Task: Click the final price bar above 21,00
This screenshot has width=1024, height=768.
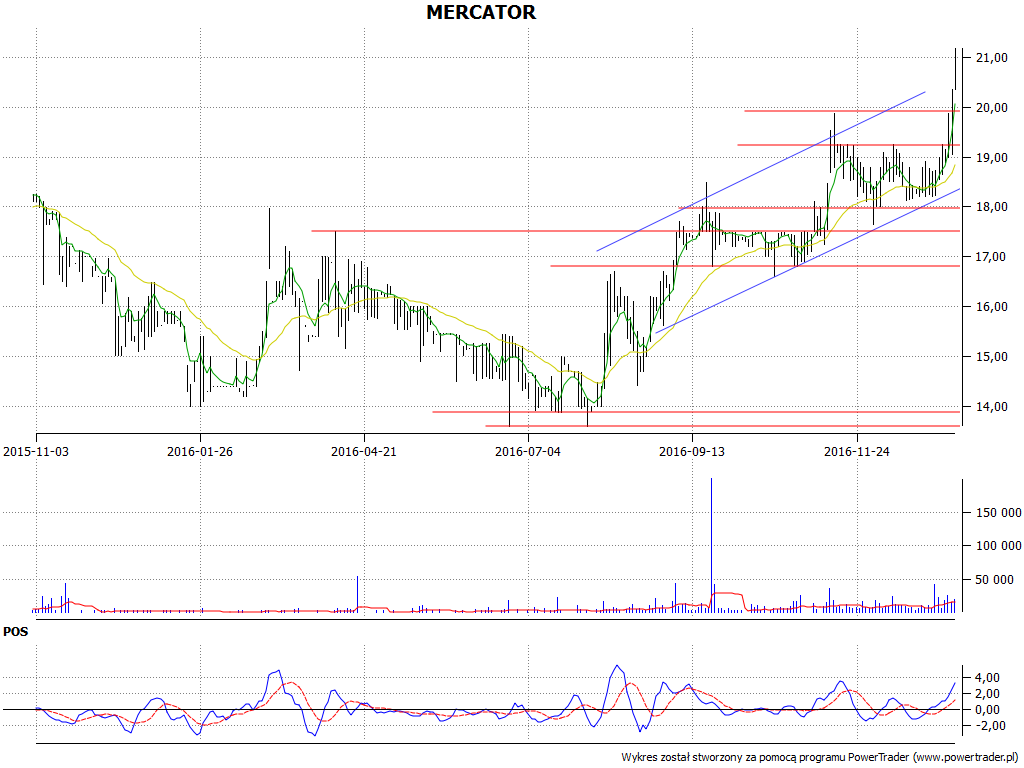Action: pos(955,69)
